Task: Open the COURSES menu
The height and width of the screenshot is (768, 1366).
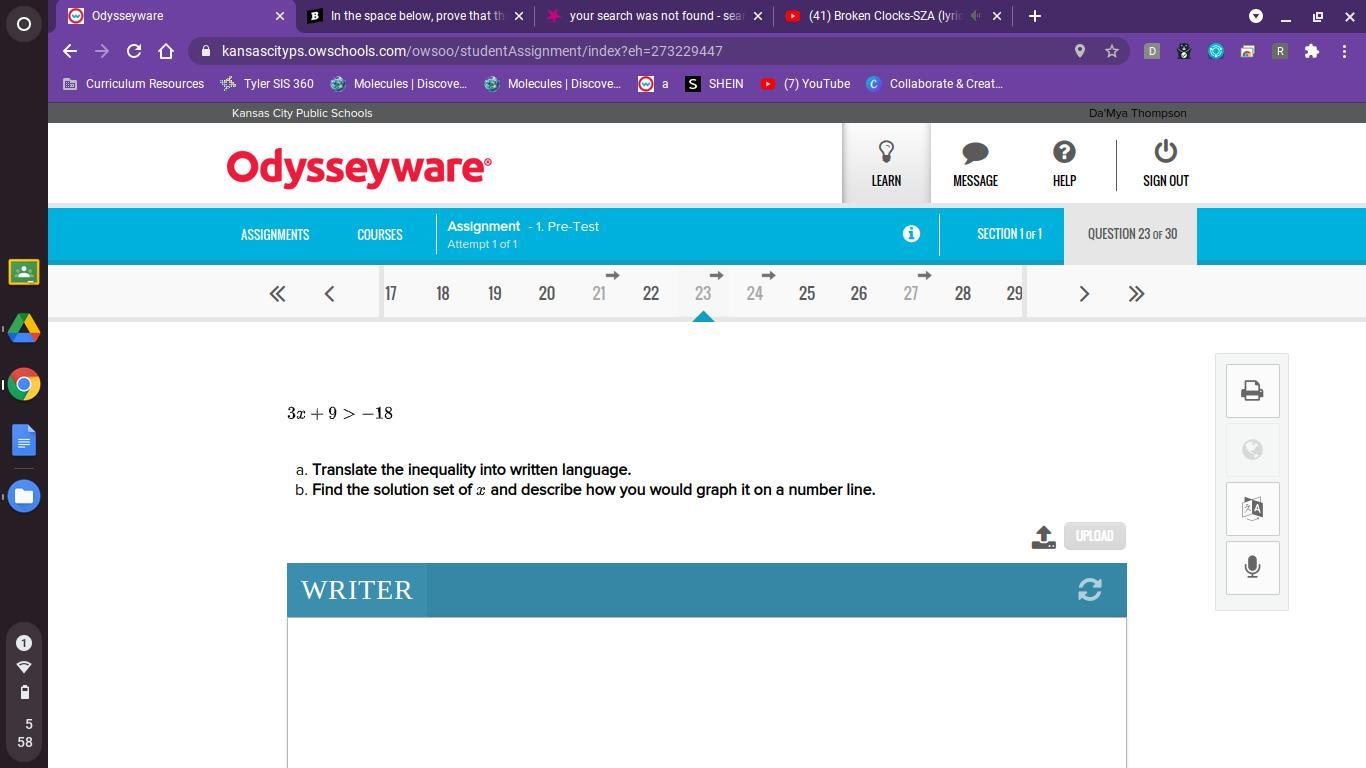Action: 380,235
